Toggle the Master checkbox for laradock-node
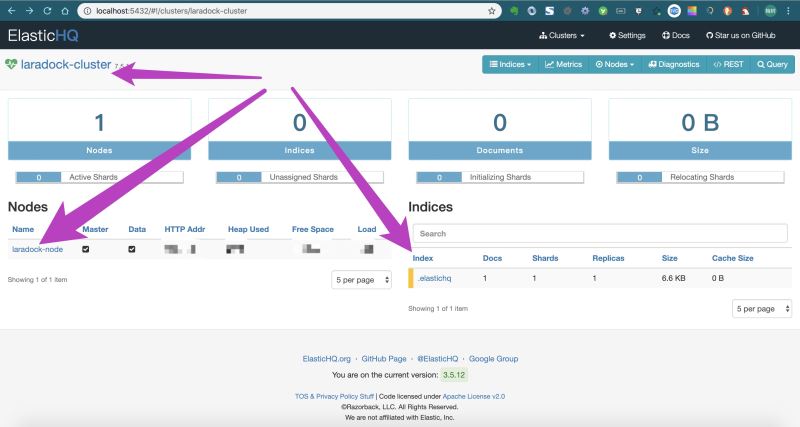This screenshot has height=427, width=800. (86, 249)
